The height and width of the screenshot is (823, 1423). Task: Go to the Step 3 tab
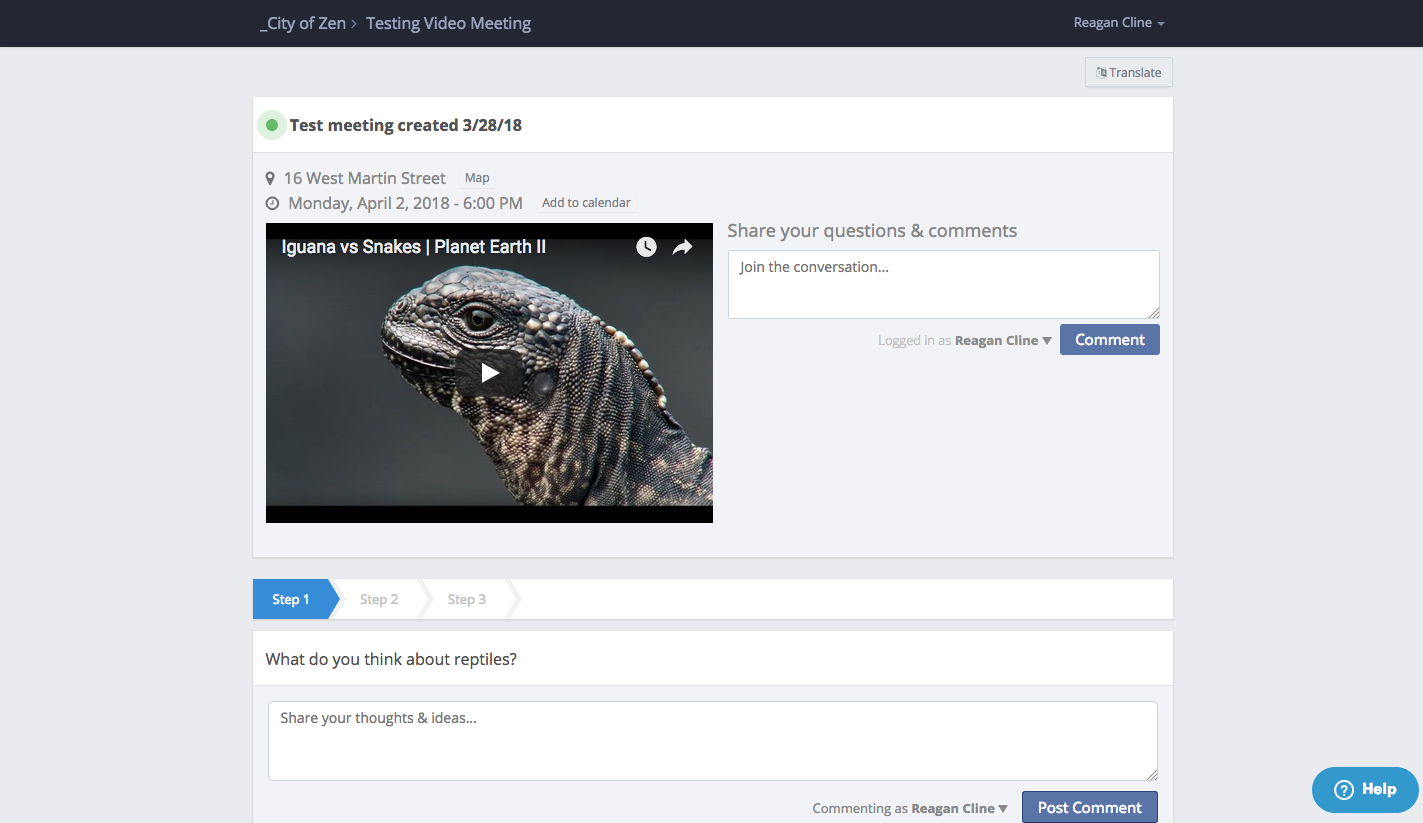coord(467,599)
